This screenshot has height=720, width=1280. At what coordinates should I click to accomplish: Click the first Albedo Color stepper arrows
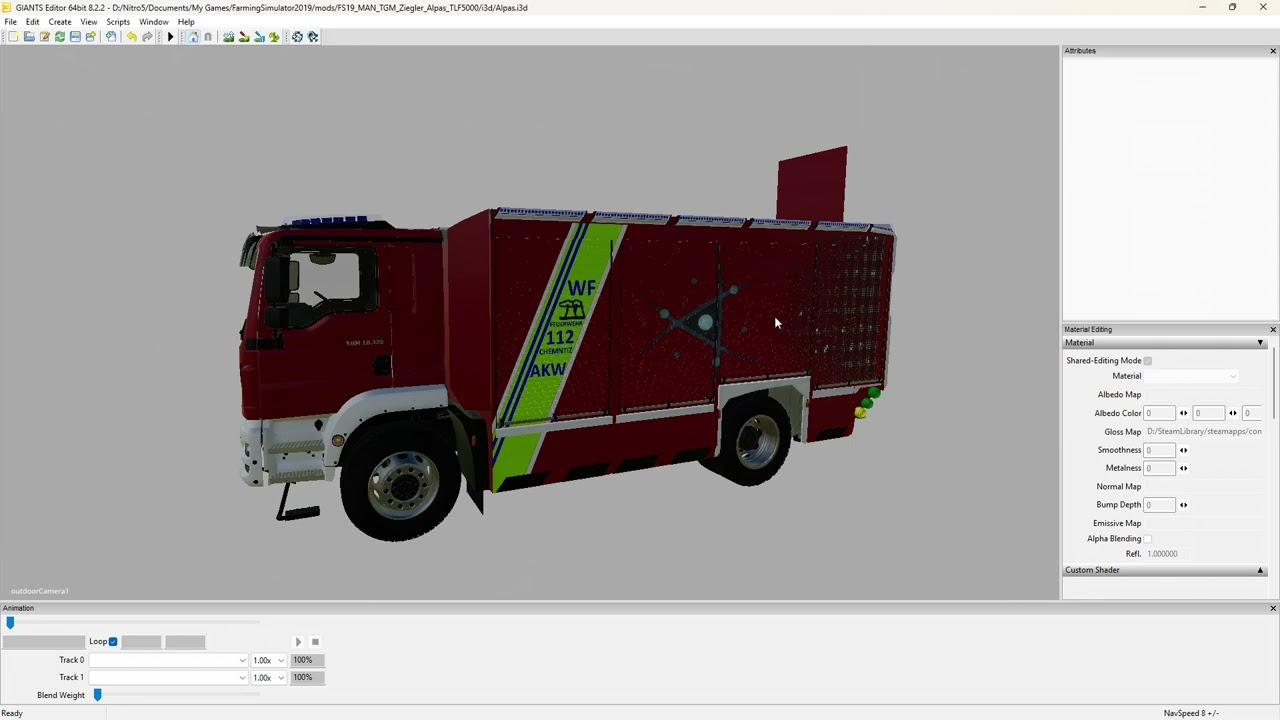[x=1184, y=413]
